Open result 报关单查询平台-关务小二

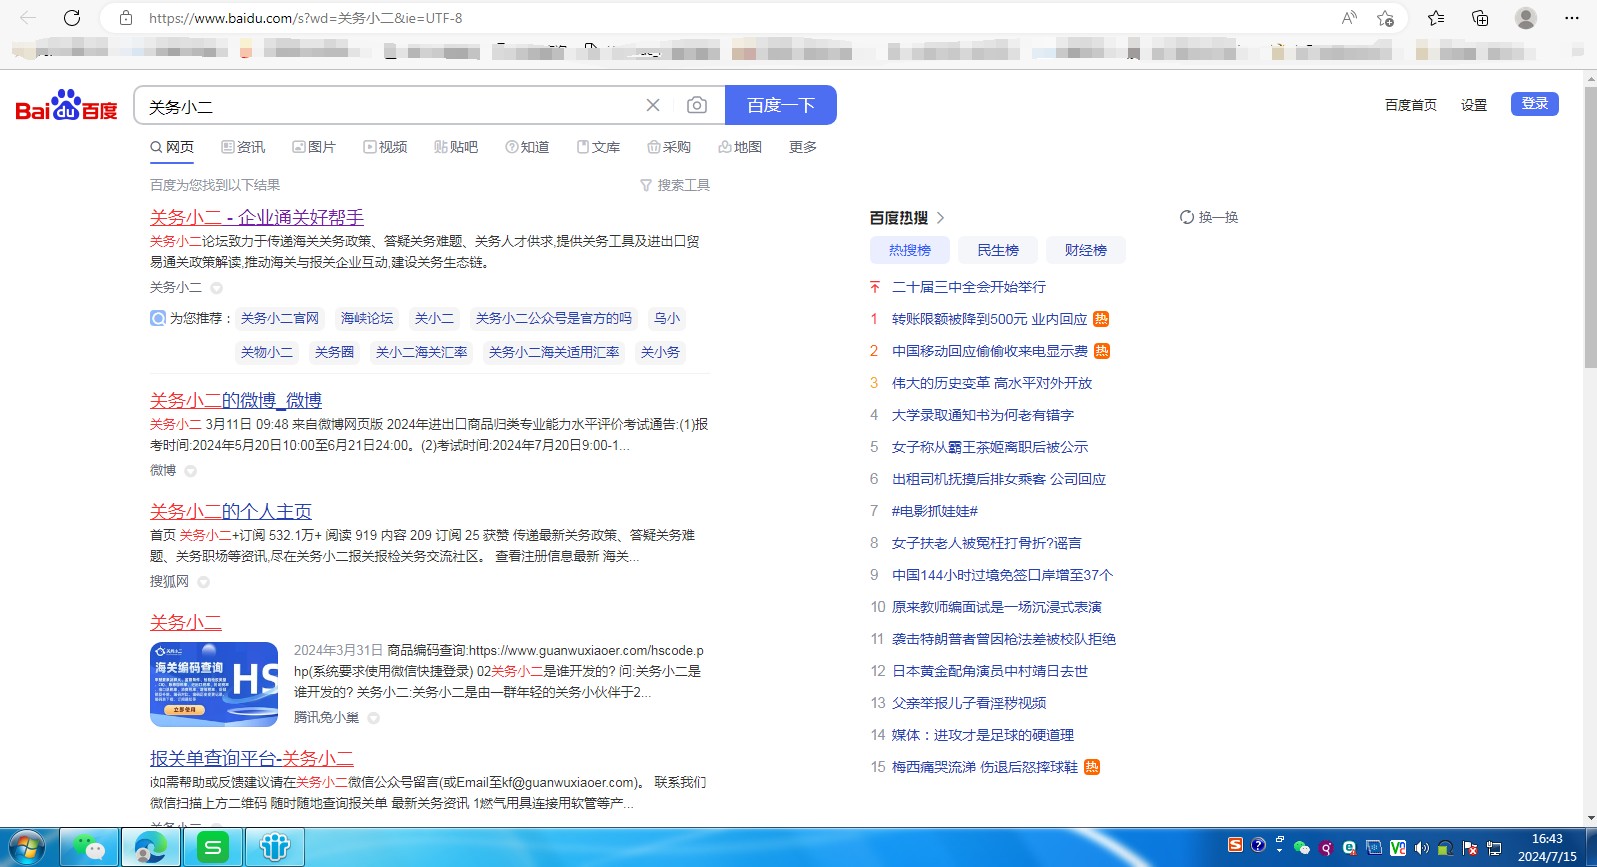[x=252, y=758]
